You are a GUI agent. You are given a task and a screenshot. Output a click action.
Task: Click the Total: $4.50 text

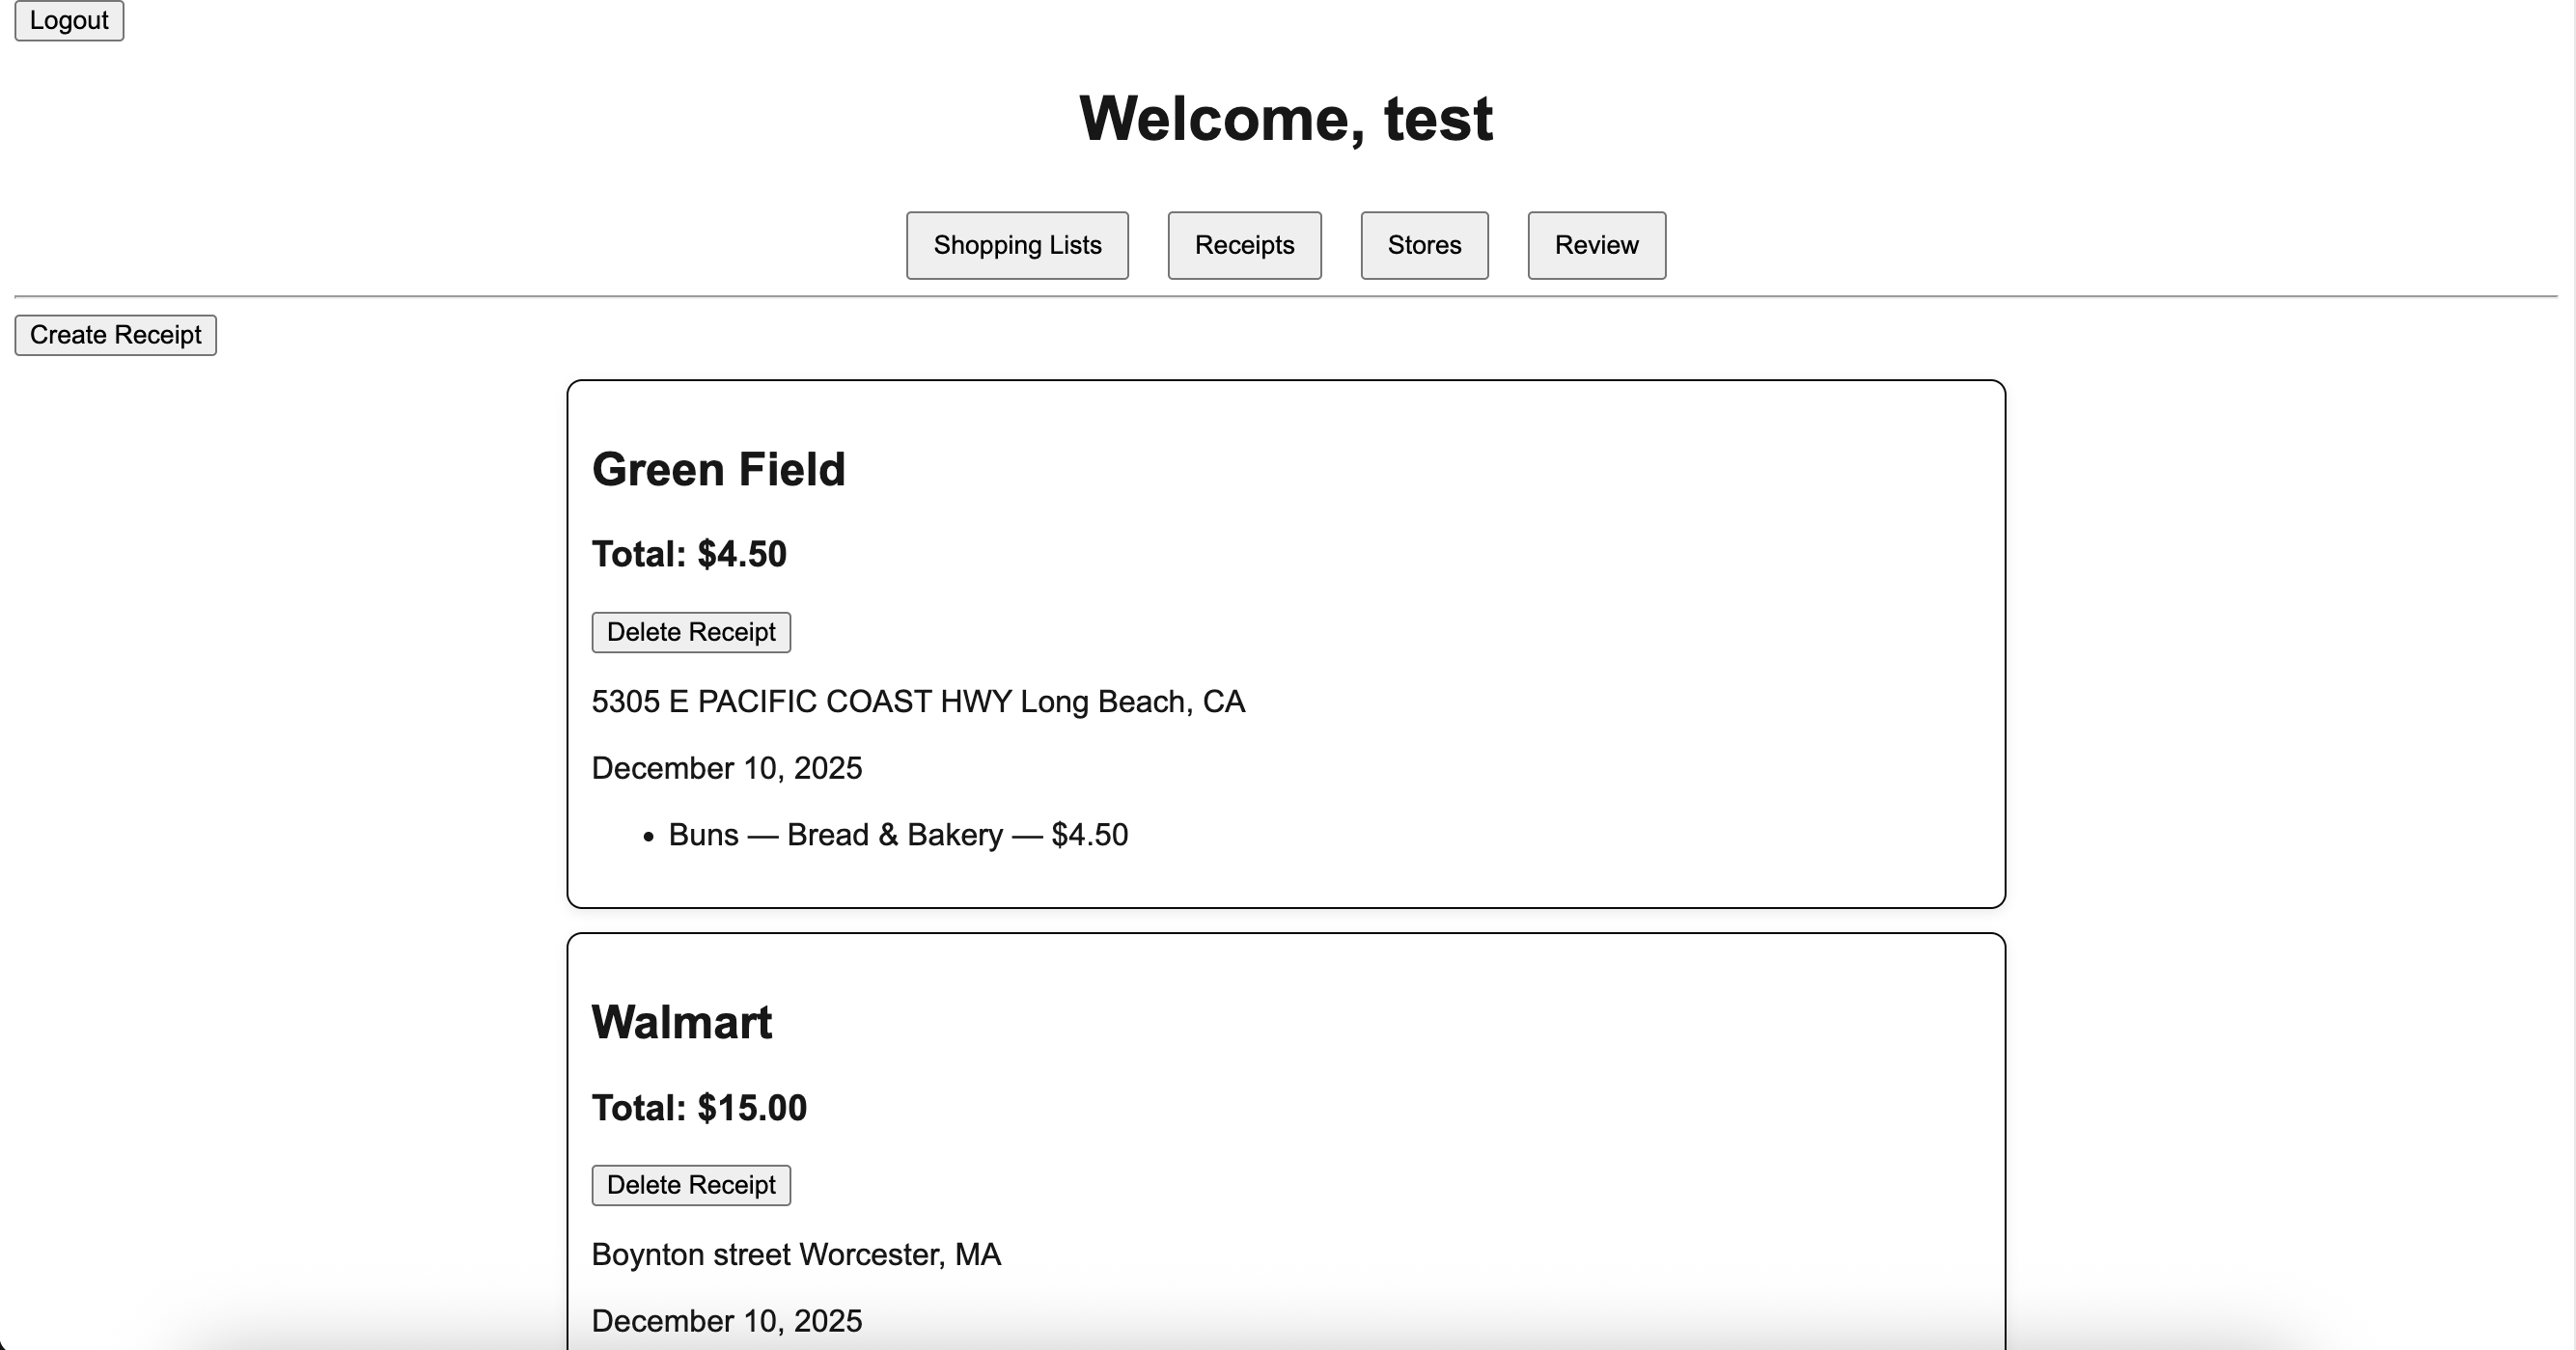pos(689,554)
